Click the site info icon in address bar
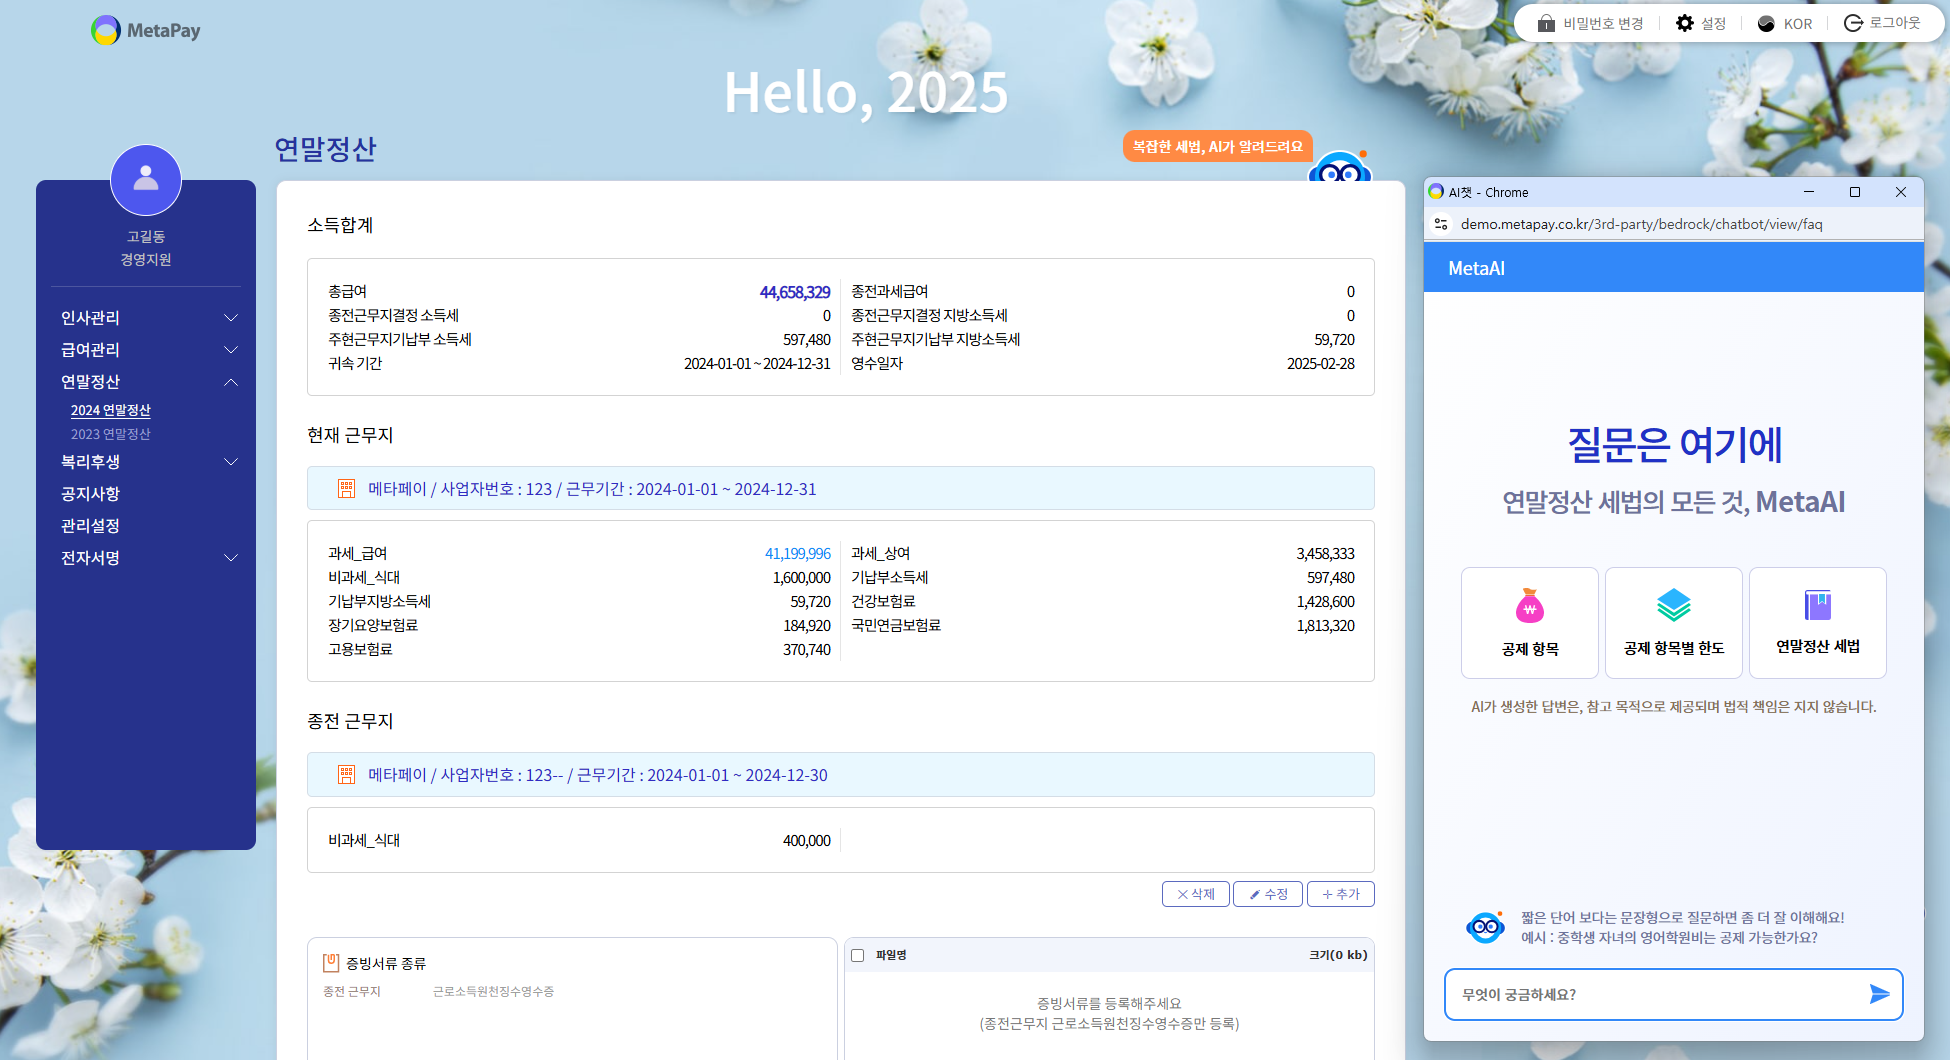 click(x=1441, y=224)
